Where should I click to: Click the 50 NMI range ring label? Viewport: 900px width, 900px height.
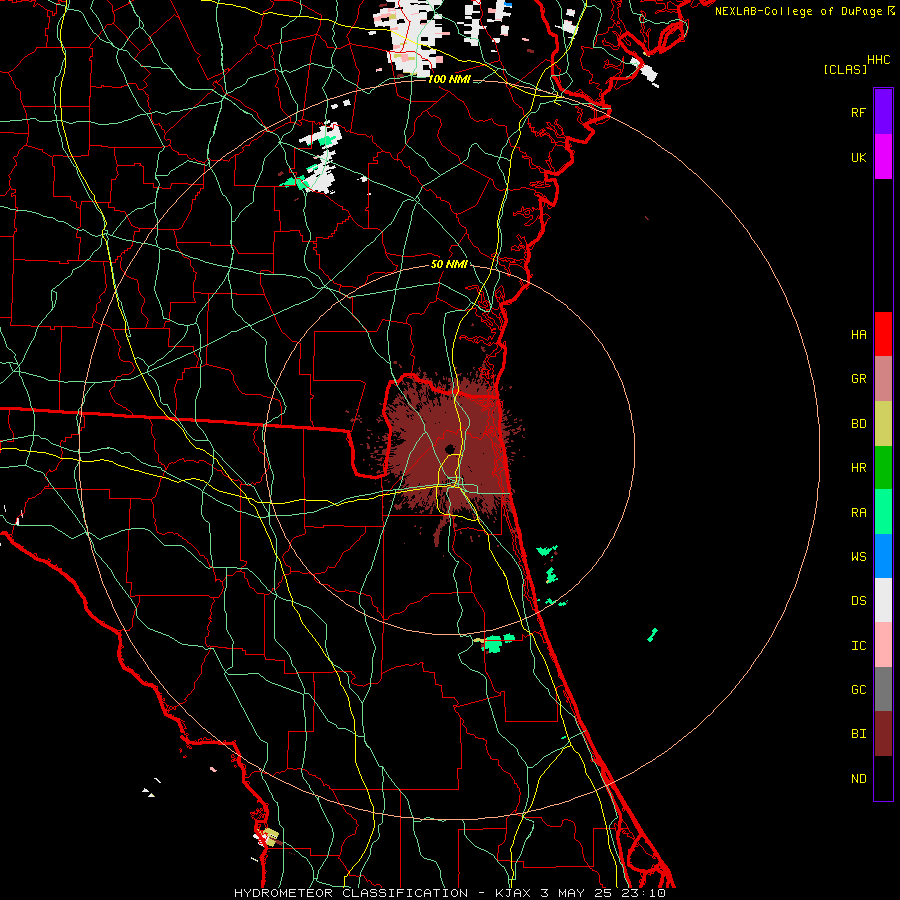[449, 264]
